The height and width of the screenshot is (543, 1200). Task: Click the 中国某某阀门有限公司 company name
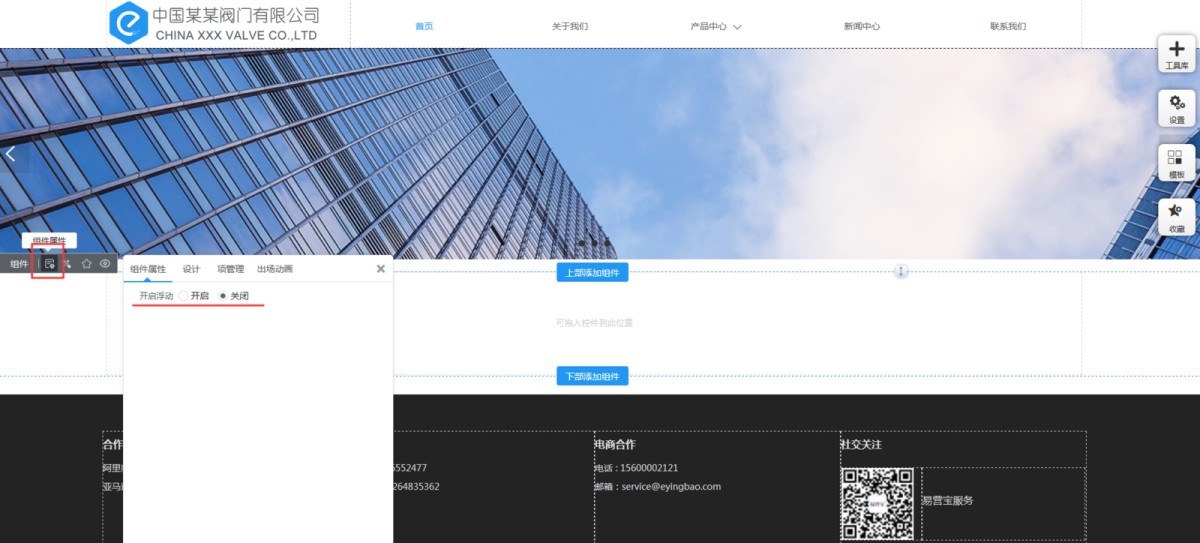(x=236, y=15)
